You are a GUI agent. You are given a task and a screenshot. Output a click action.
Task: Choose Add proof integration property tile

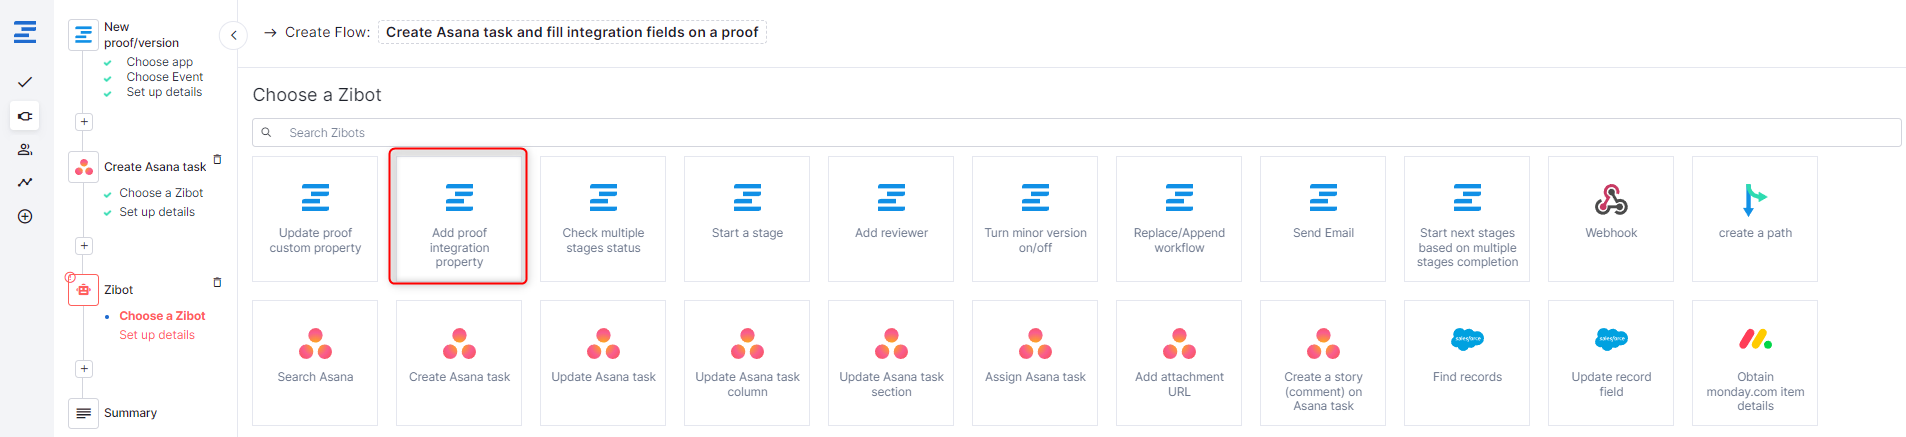tap(459, 219)
